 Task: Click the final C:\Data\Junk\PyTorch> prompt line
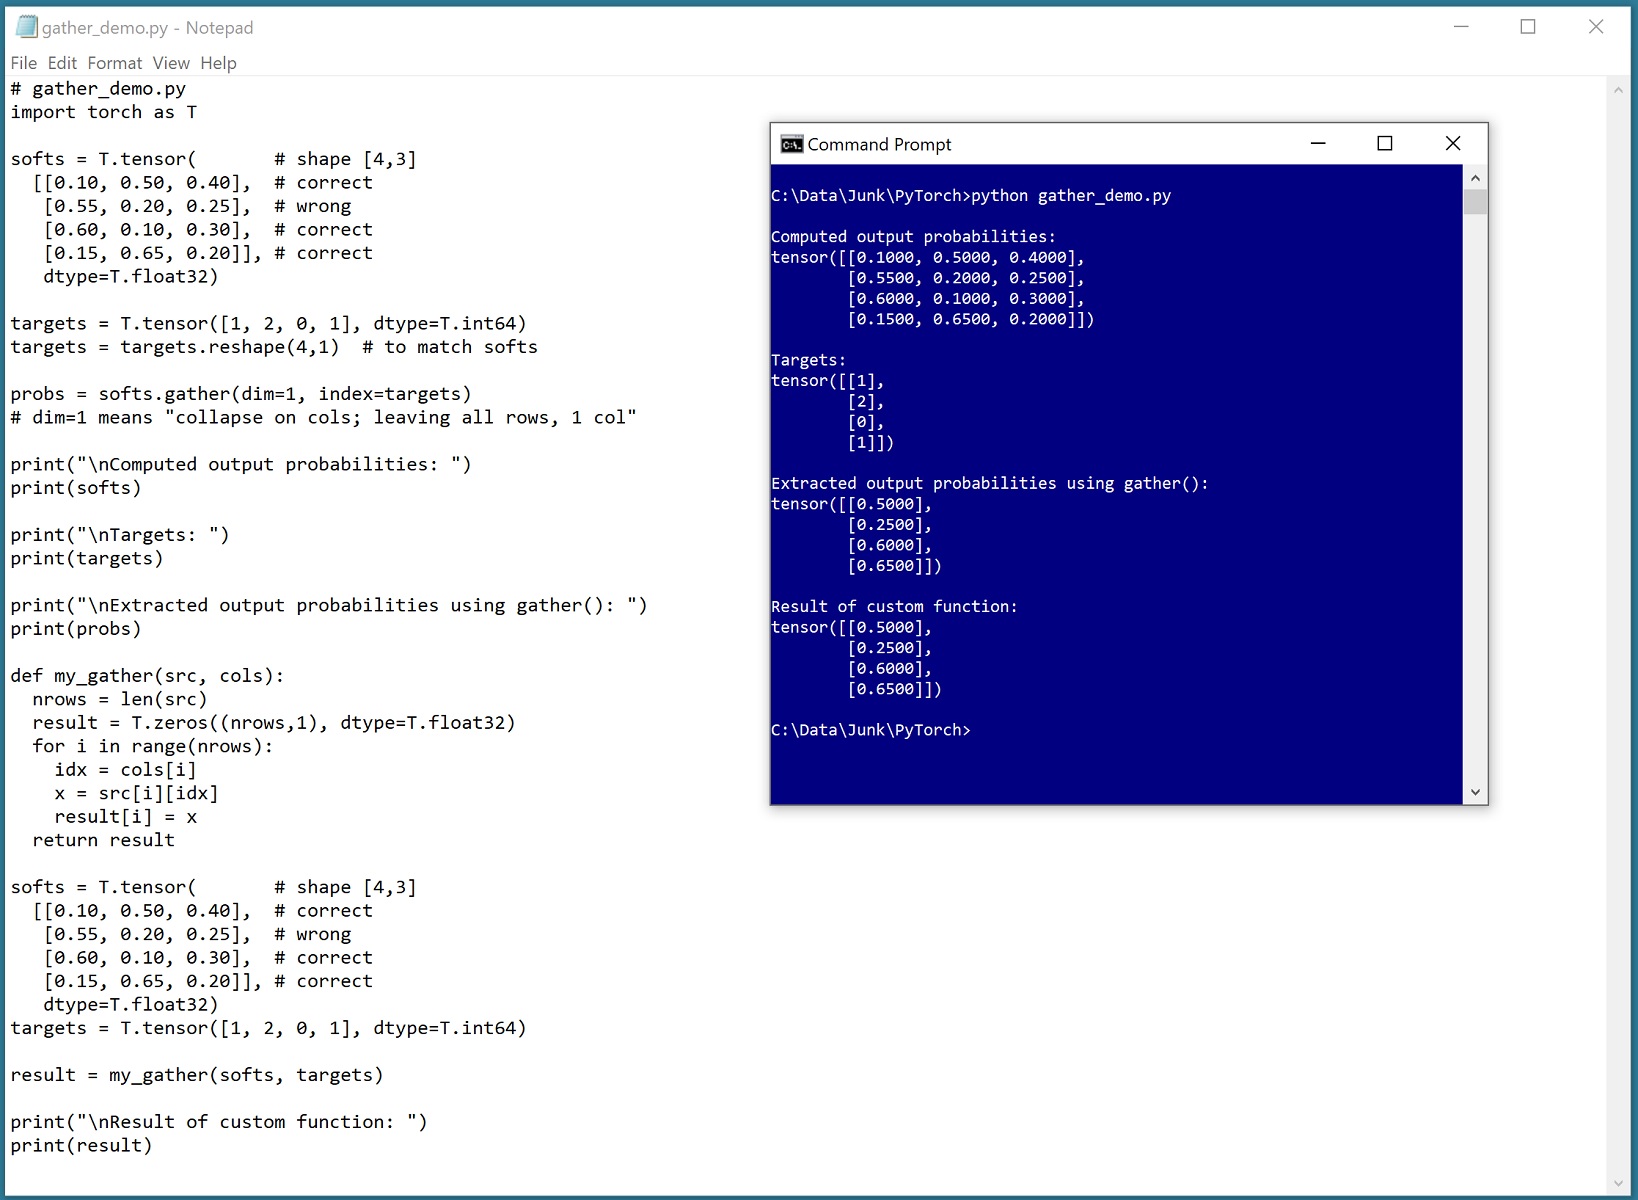click(870, 730)
